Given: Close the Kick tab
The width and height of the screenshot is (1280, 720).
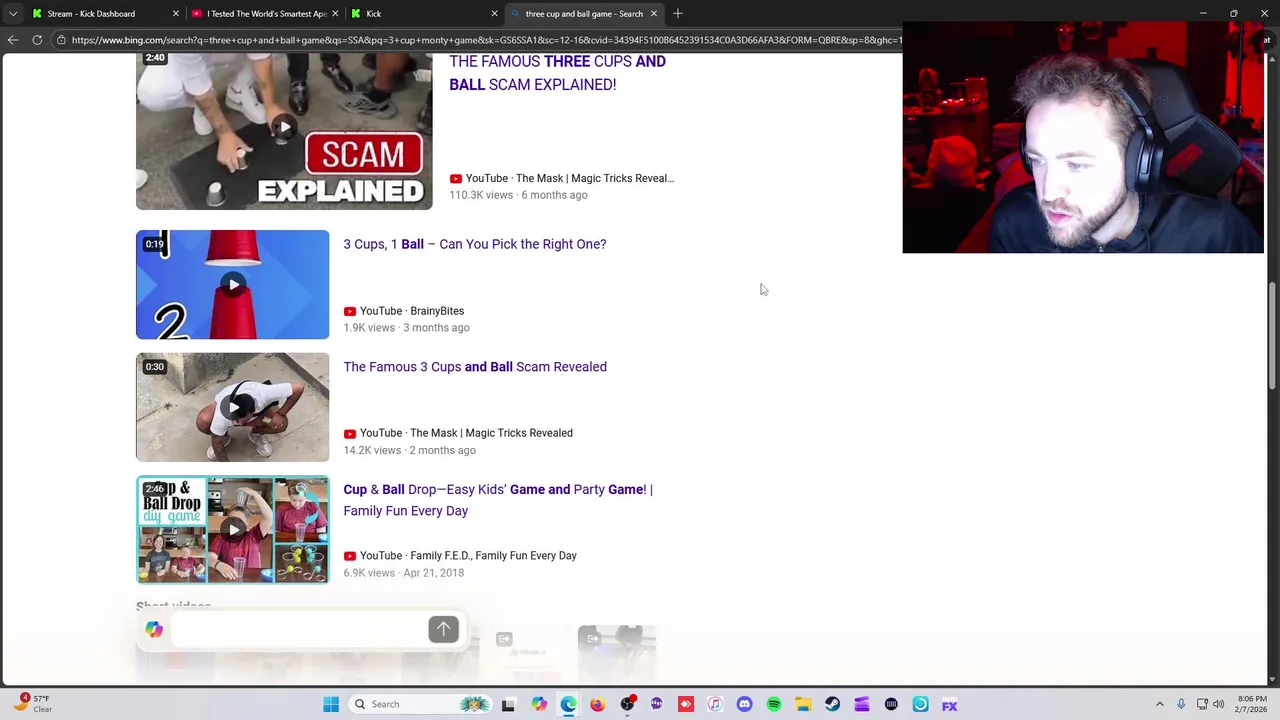Looking at the screenshot, I should click(x=494, y=13).
